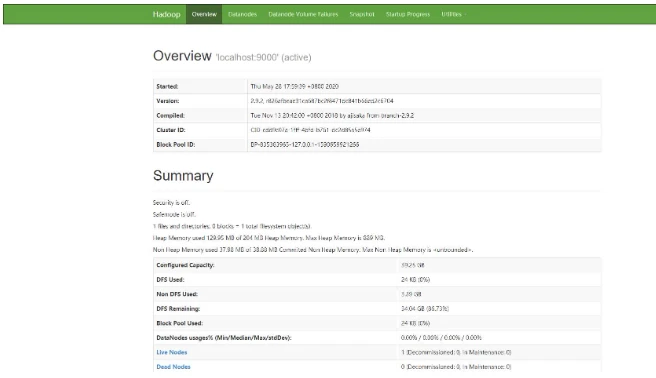
Task: Go to the Snapshot tab
Action: coord(362,14)
